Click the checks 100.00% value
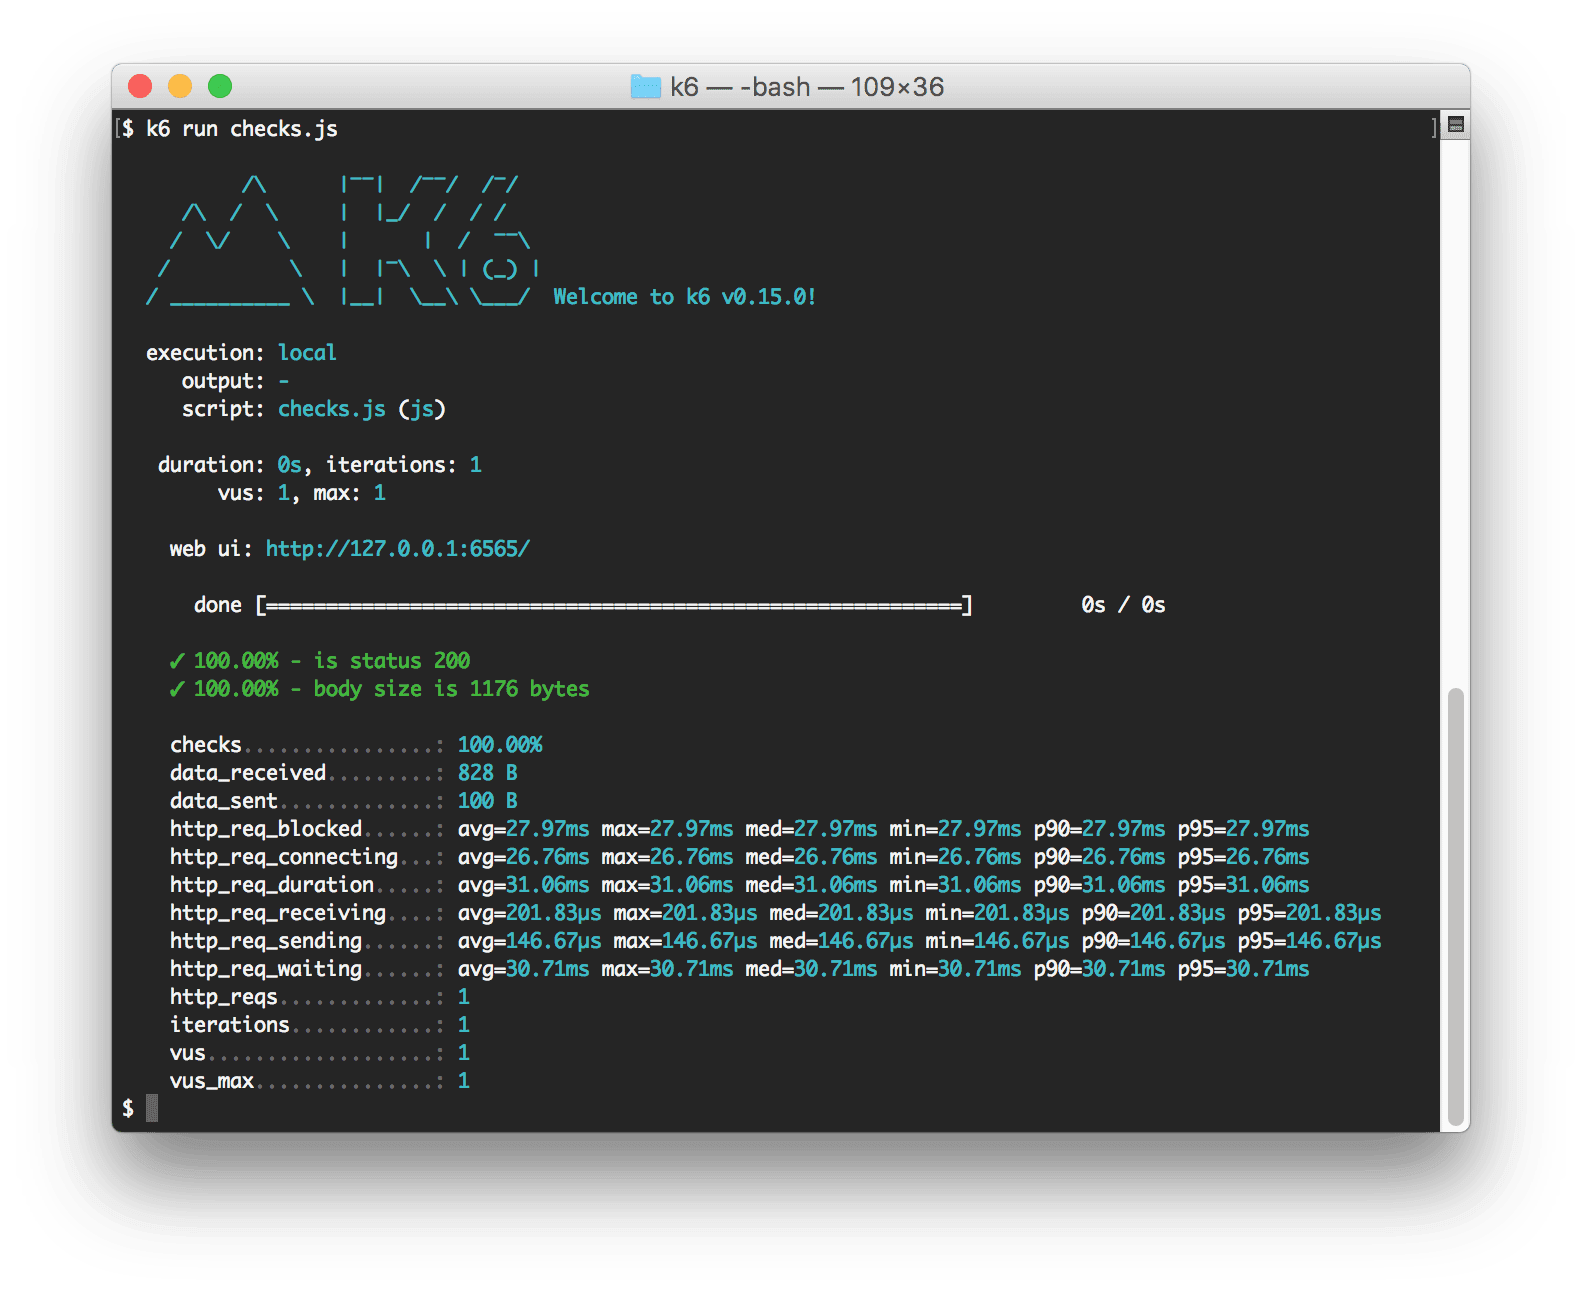The image size is (1582, 1292). tap(500, 745)
